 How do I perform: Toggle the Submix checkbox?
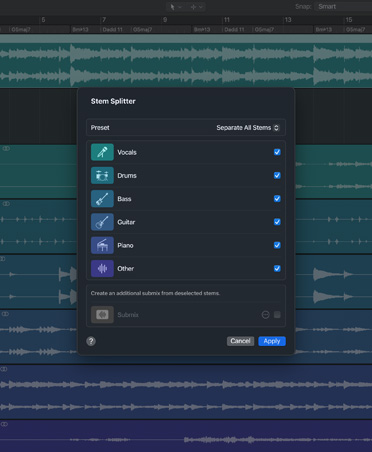coord(277,315)
